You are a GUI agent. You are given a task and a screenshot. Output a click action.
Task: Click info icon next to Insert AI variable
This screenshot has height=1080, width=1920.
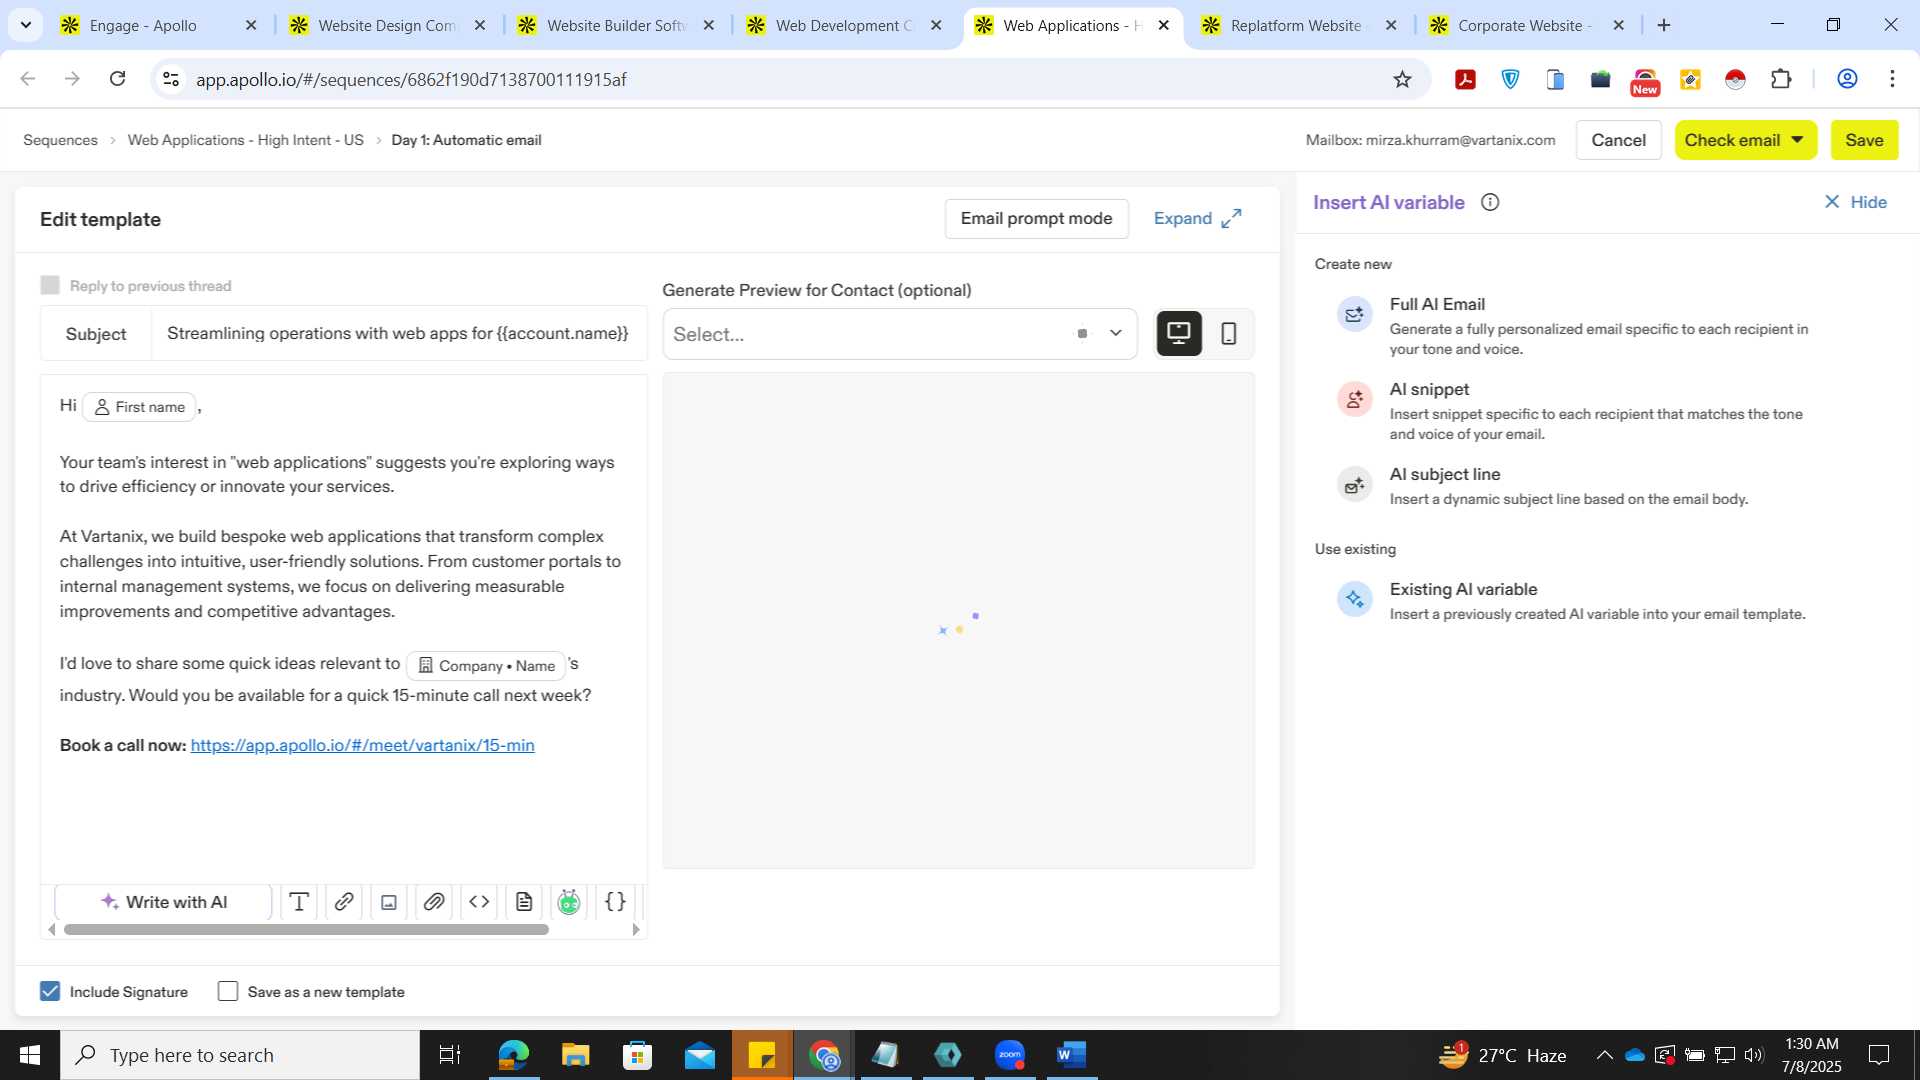(x=1490, y=202)
